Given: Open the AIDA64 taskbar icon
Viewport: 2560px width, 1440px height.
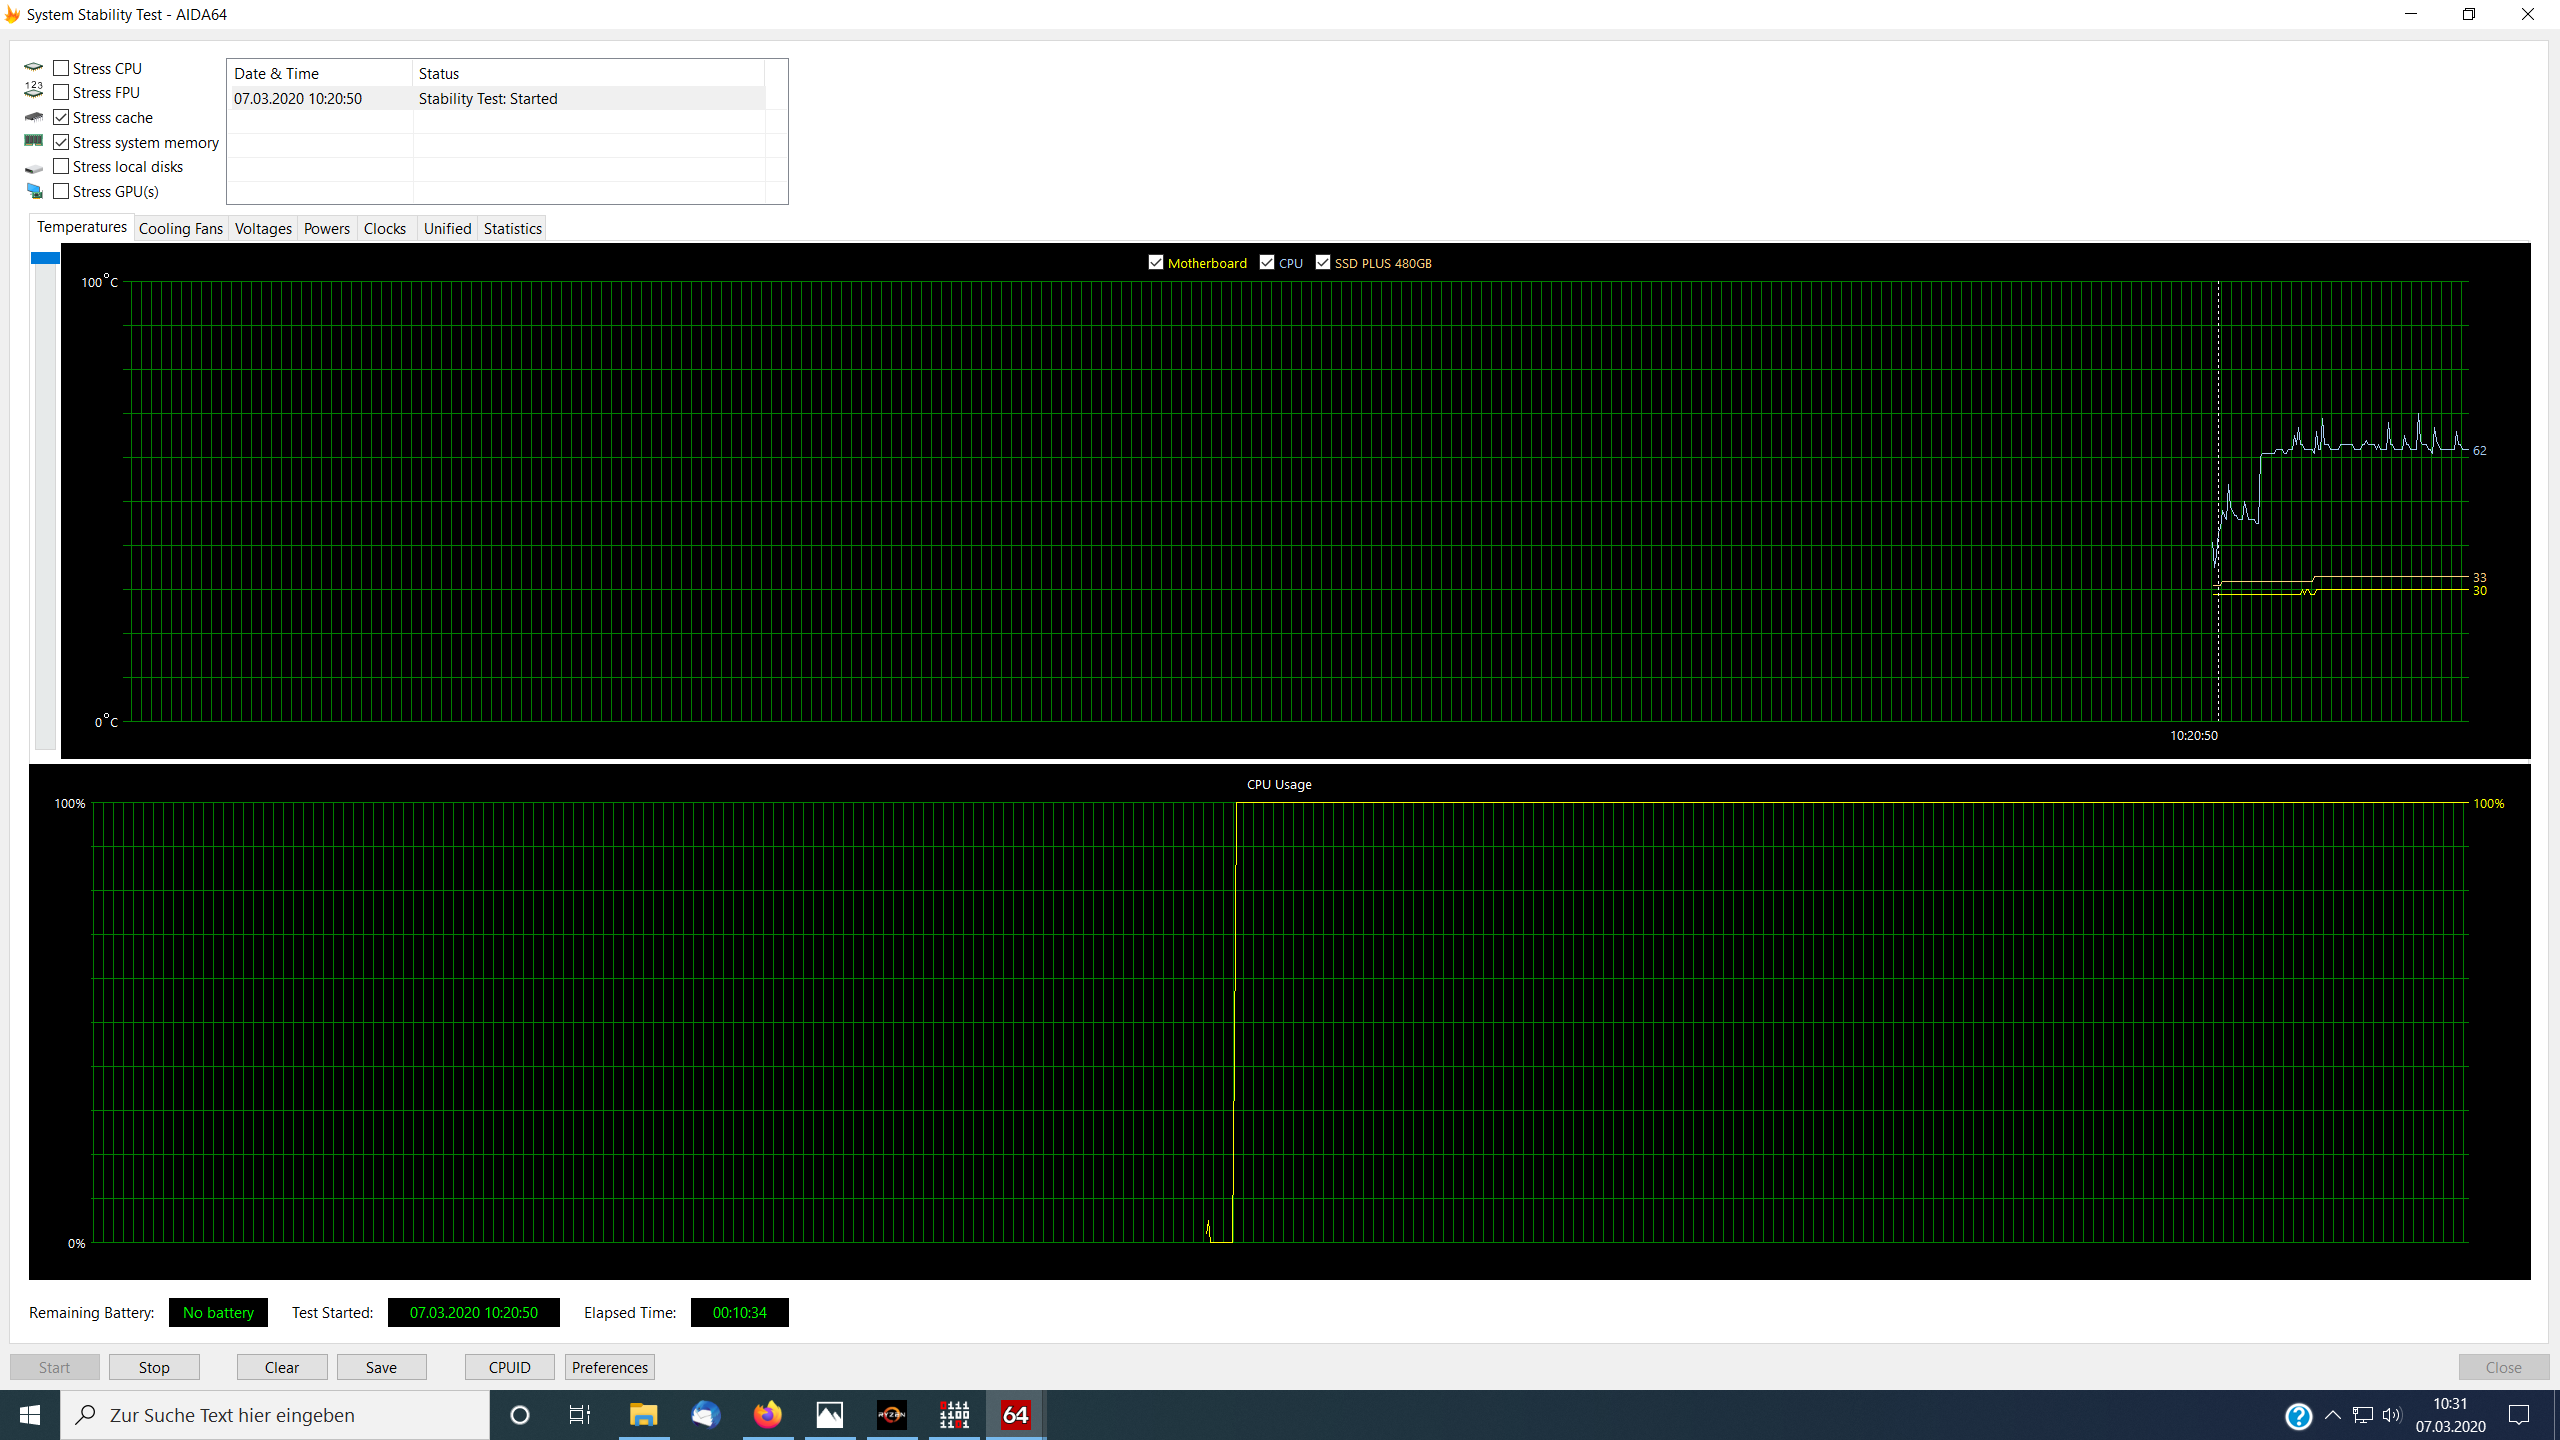Looking at the screenshot, I should [x=1015, y=1415].
